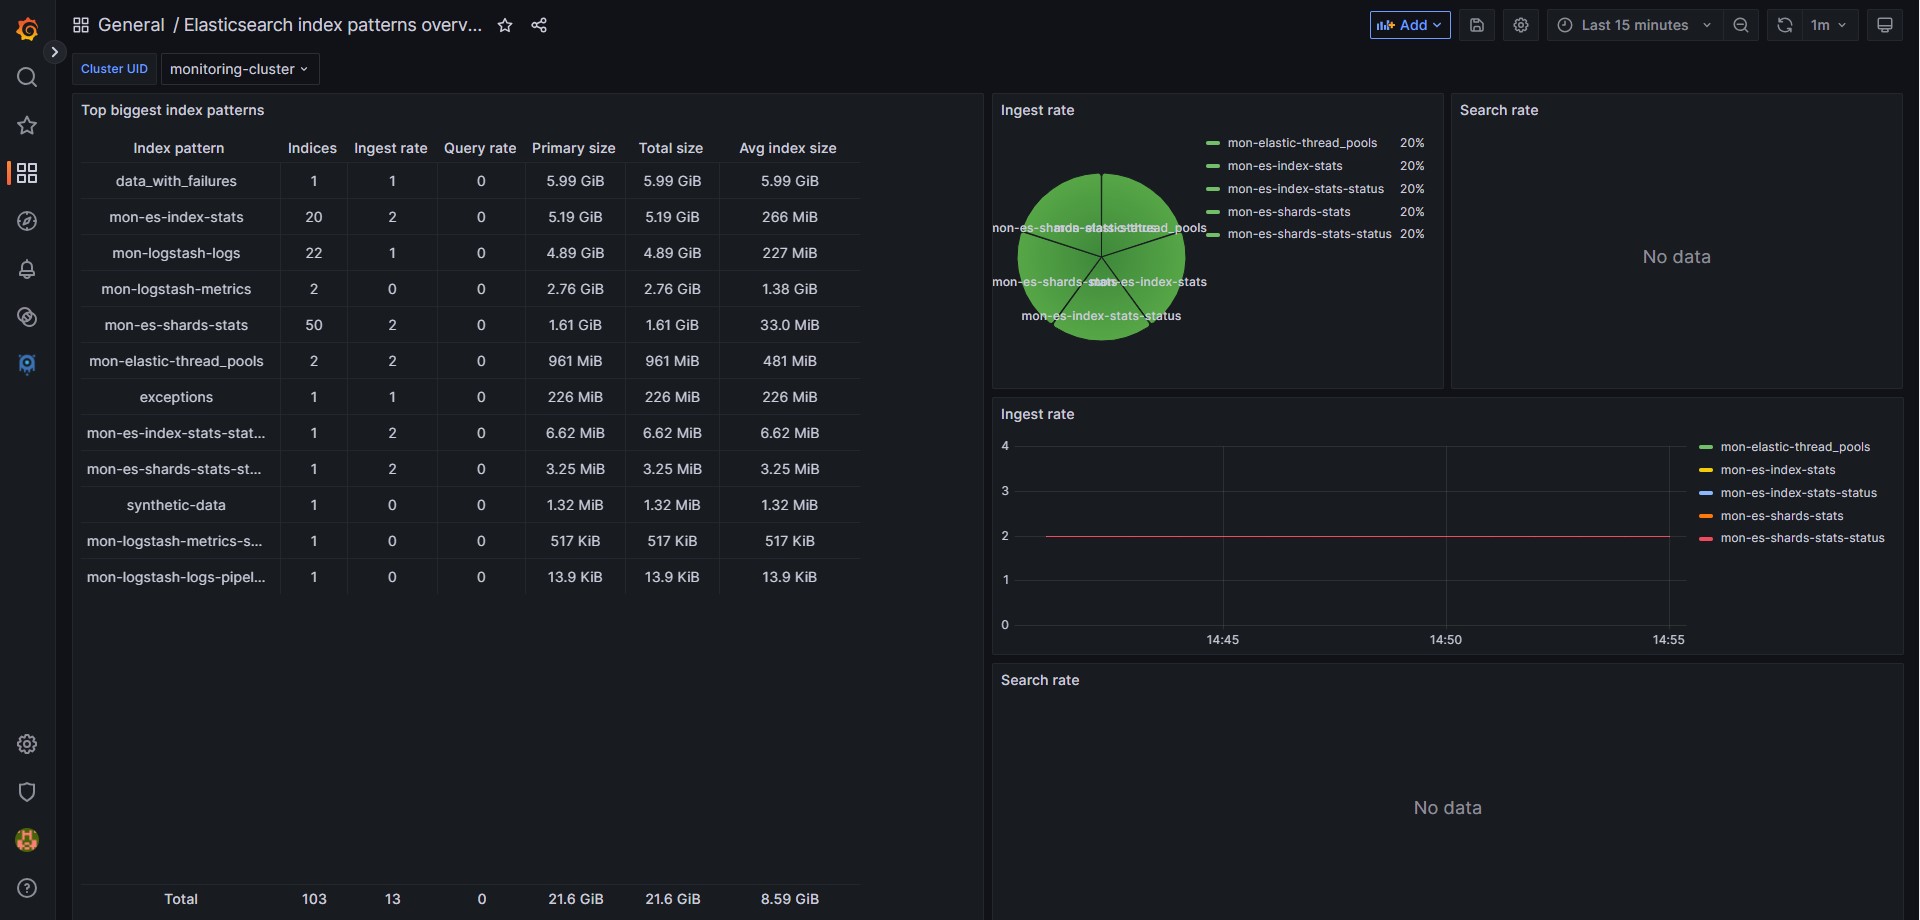Open Starred dashboards from the sidebar
Image resolution: width=1920 pixels, height=920 pixels.
[x=27, y=125]
